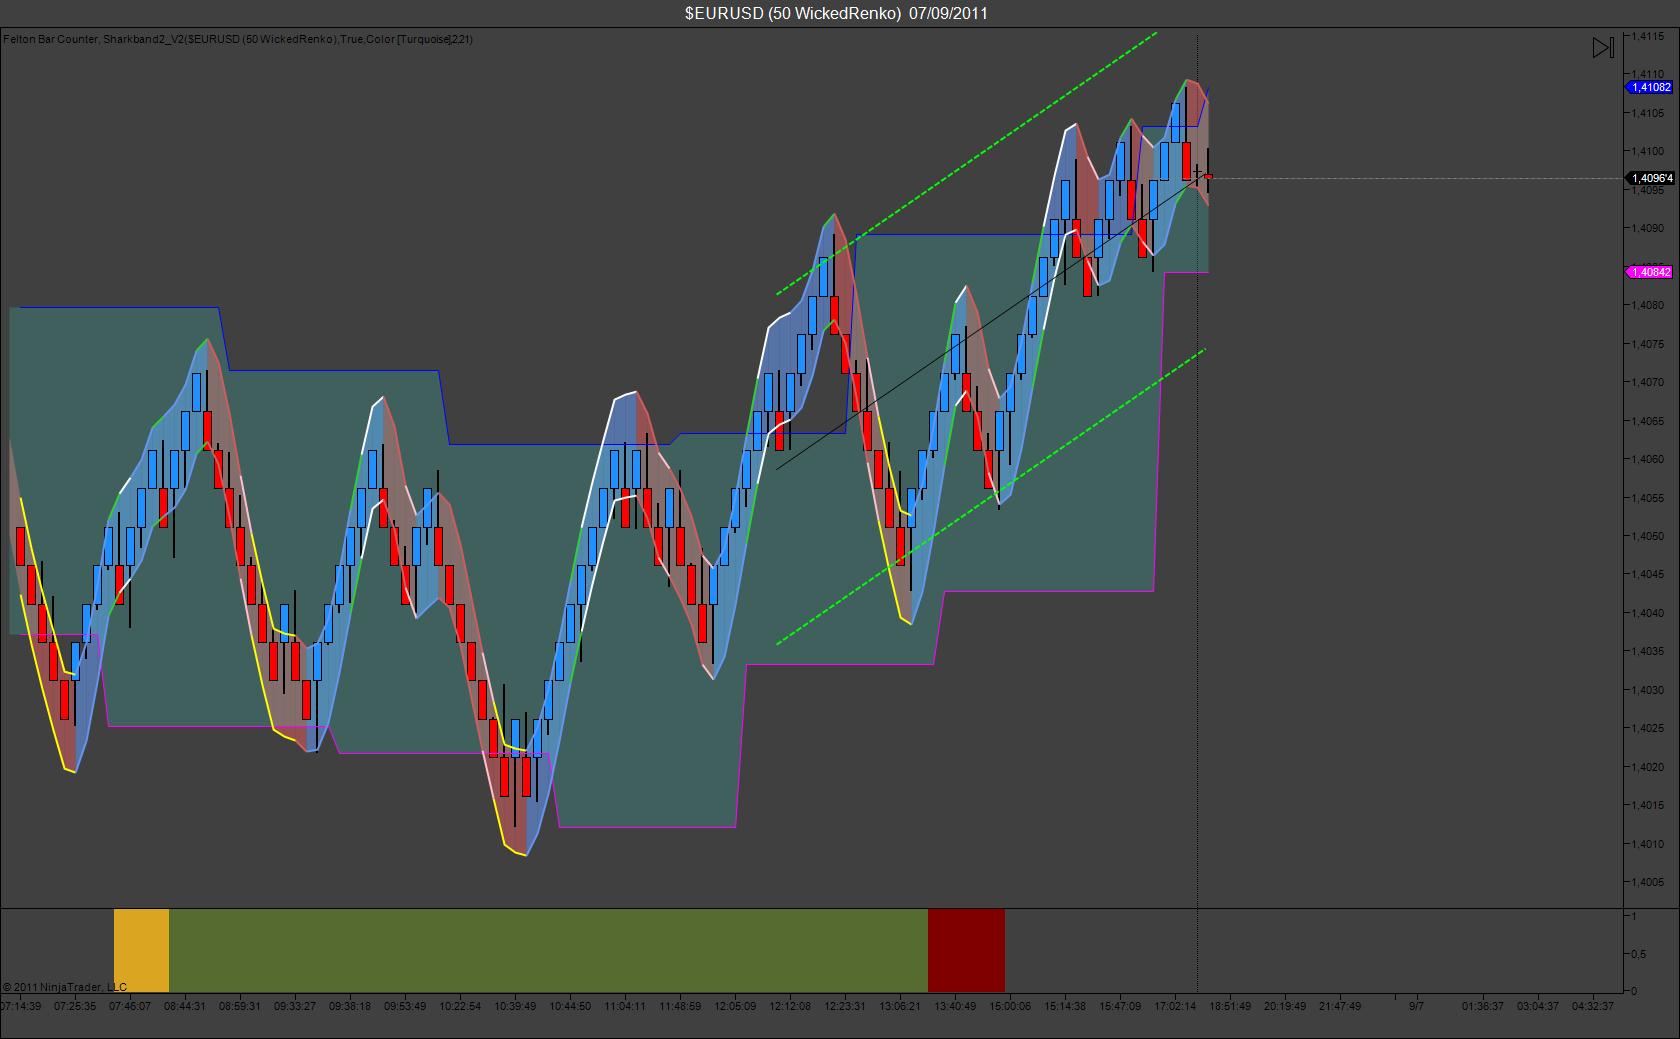Click the 03:04:37 time axis label
Screen dimensions: 1680x1039
1538,1006
